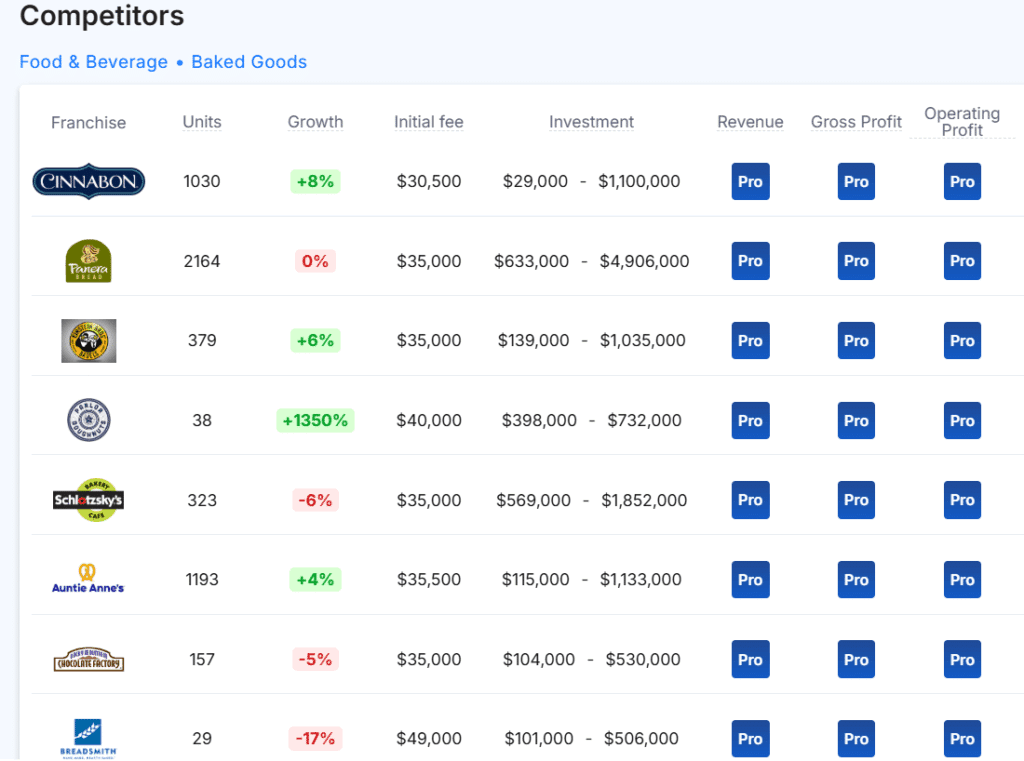Click the Competitors heading

(x=102, y=16)
